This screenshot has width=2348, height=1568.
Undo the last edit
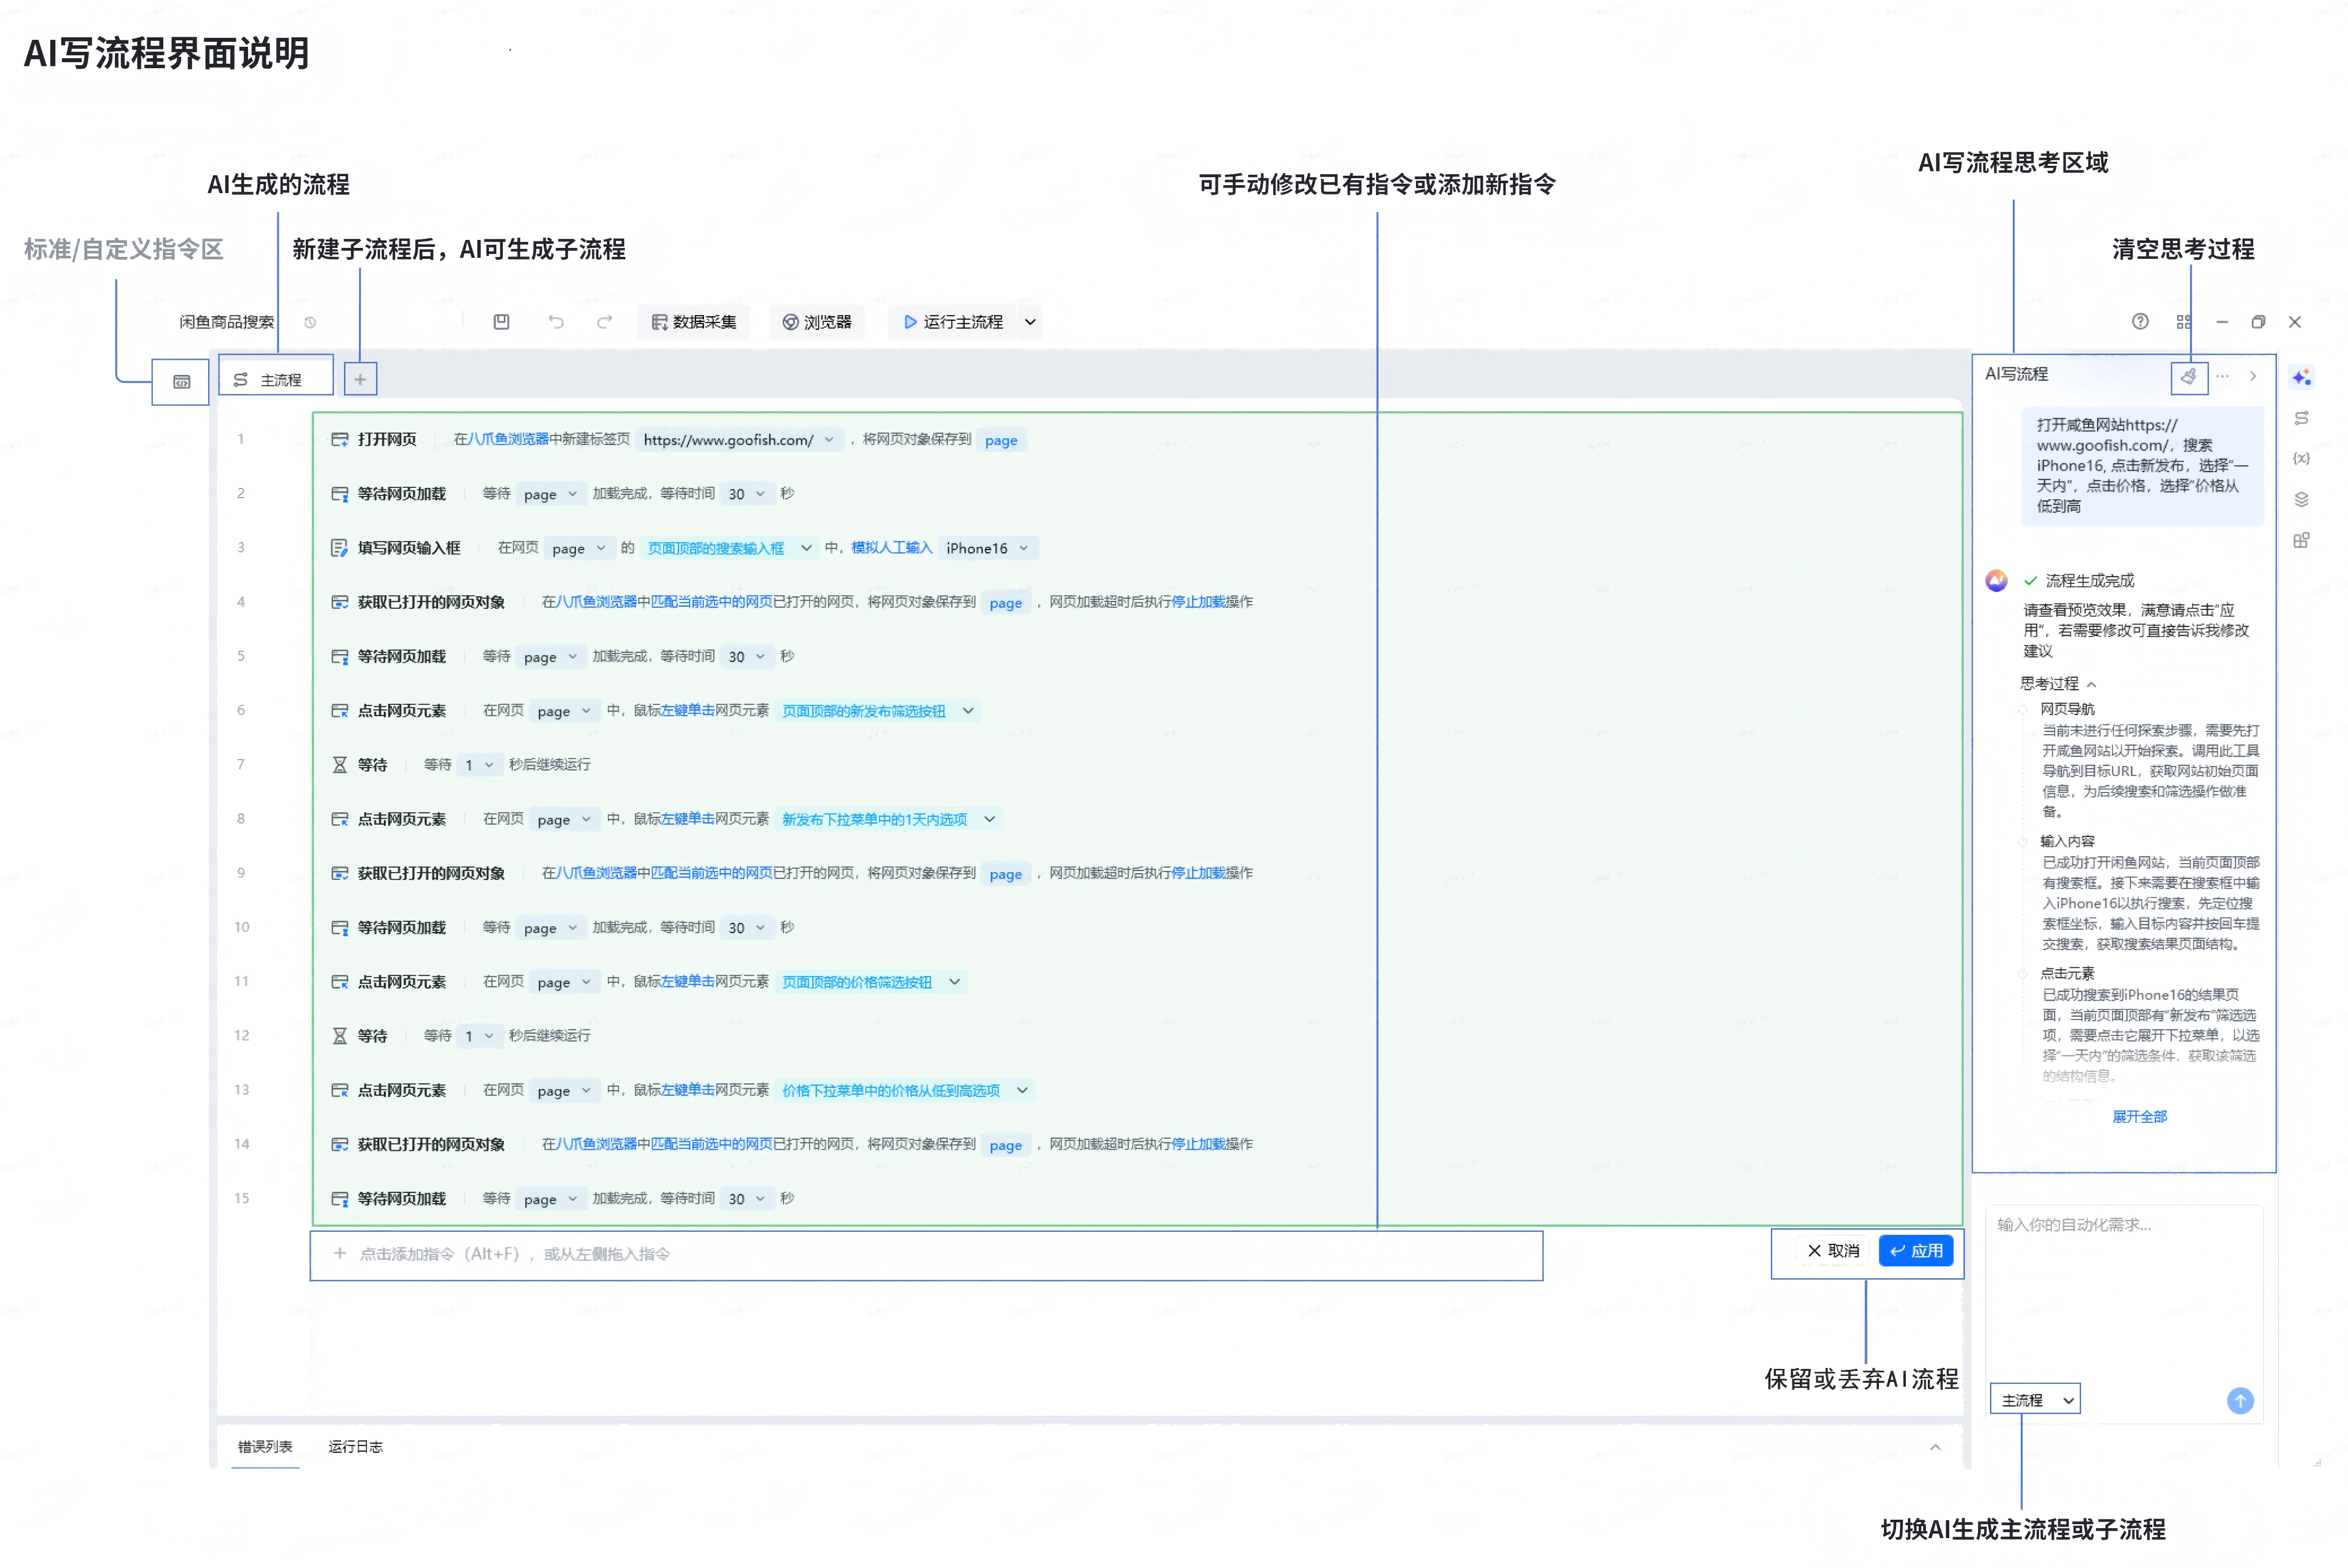[x=556, y=321]
